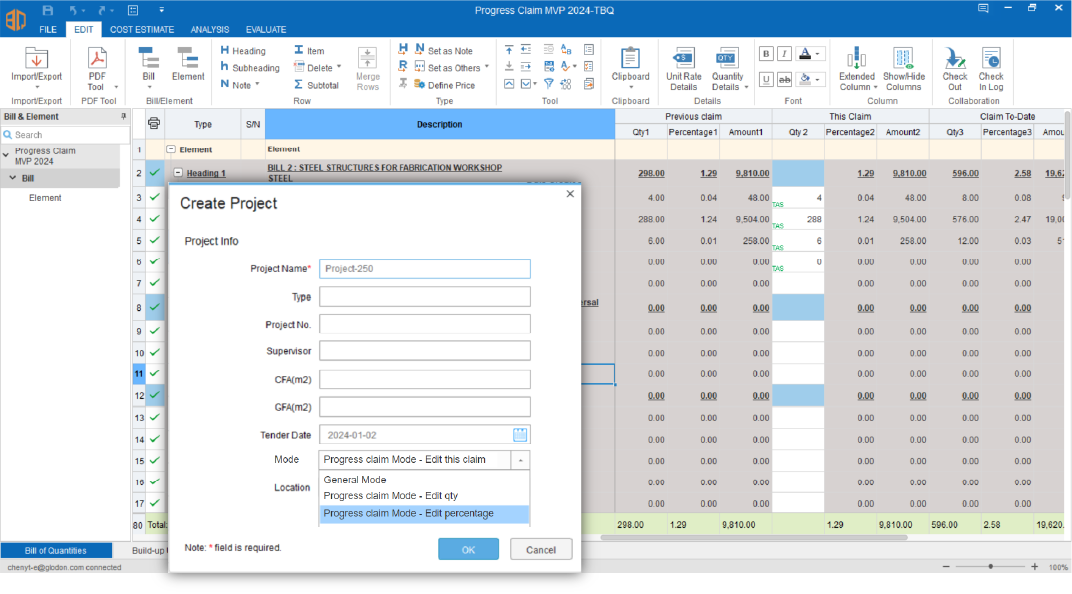This screenshot has height=594, width=1072.
Task: Cancel the Create Project dialog
Action: [x=541, y=549]
